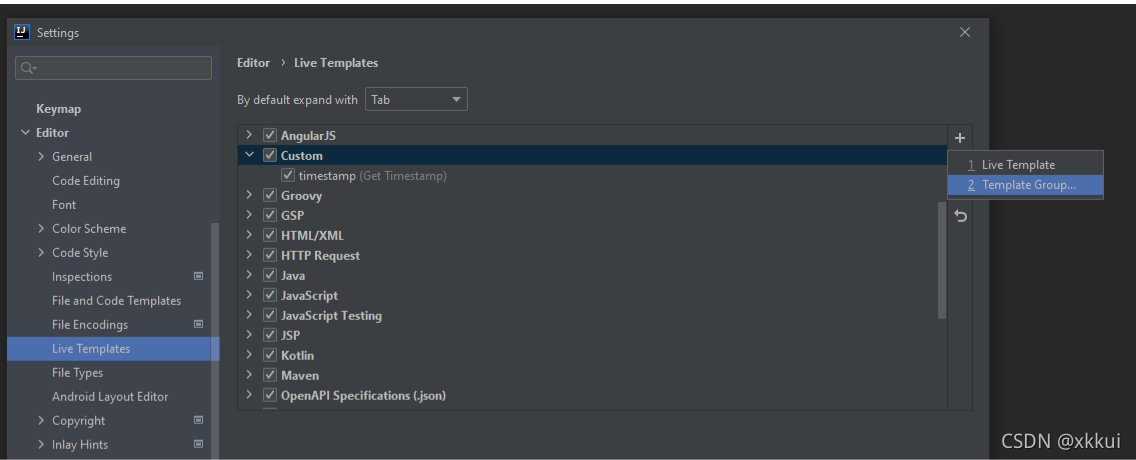
Task: Expand the Color Scheme settings node
Action: (x=41, y=228)
